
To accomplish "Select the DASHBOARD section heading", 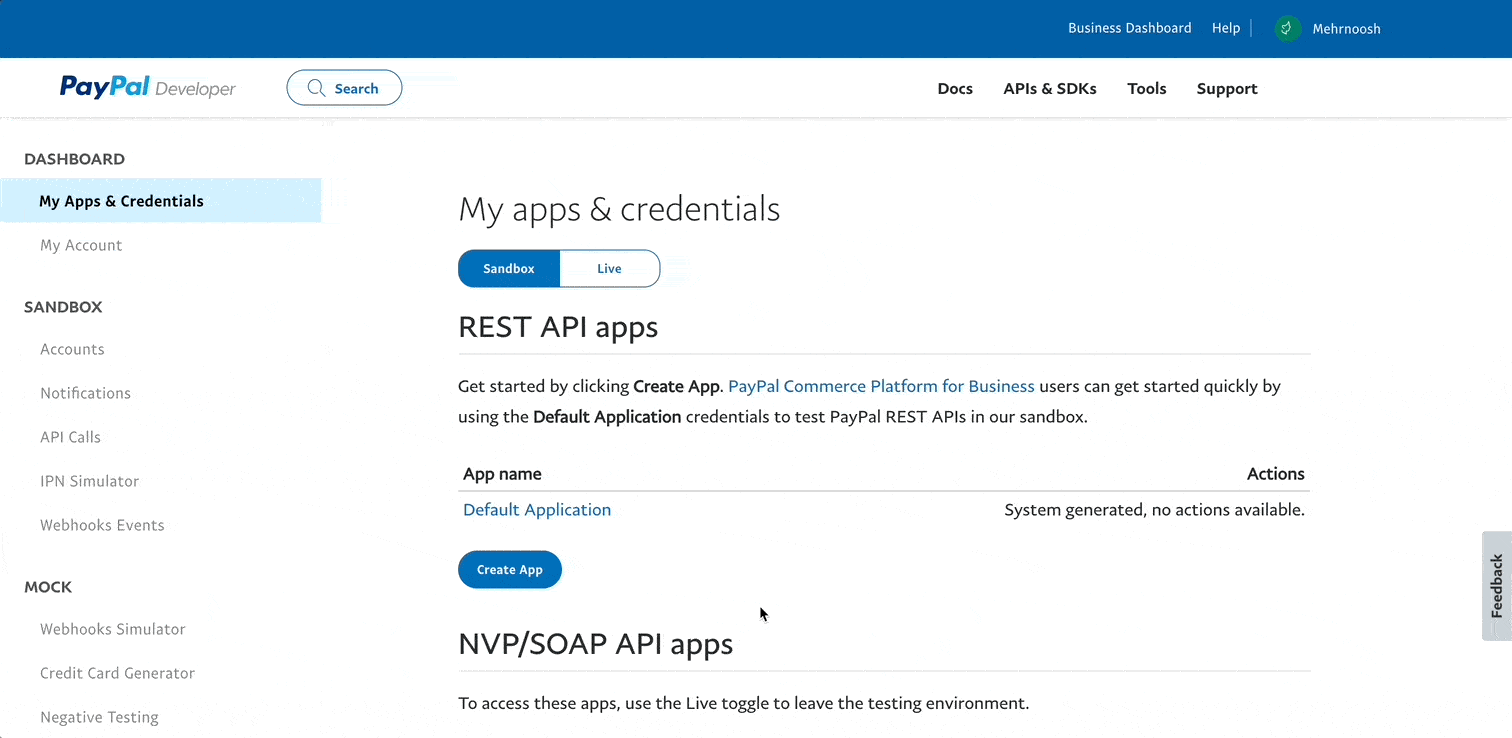I will click(x=74, y=159).
